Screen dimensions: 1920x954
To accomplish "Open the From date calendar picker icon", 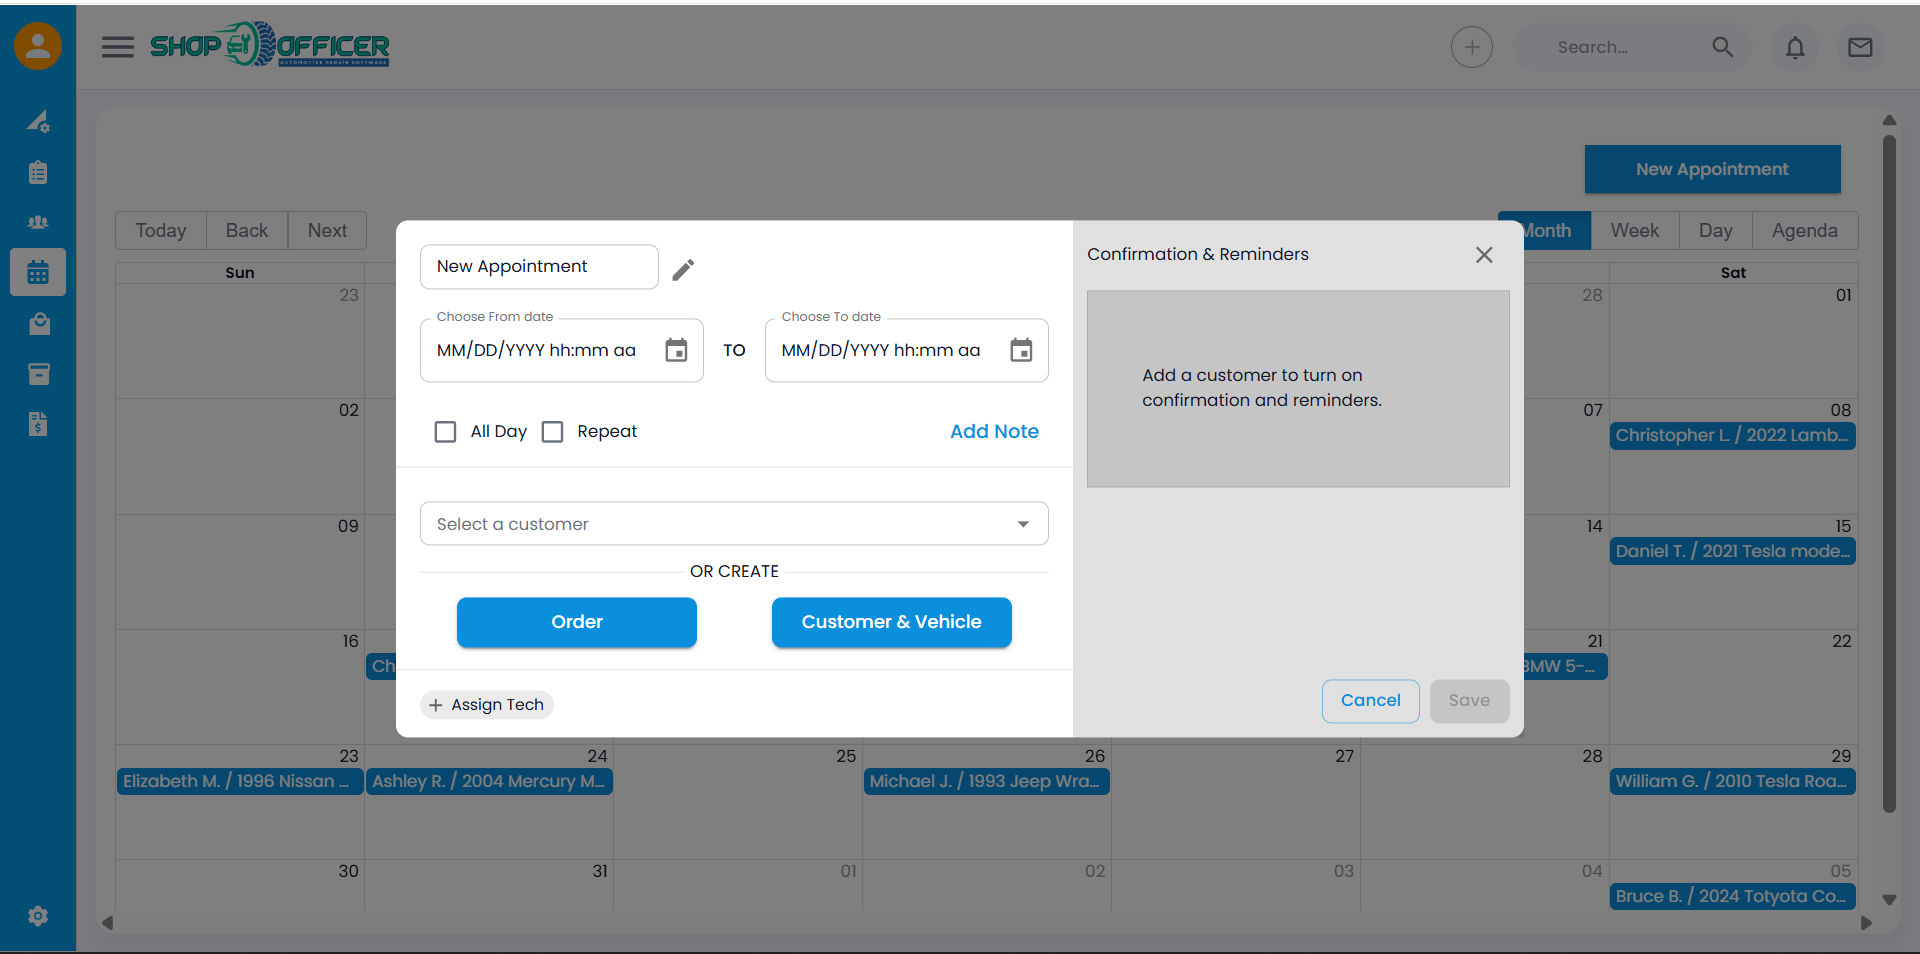I will [x=676, y=350].
